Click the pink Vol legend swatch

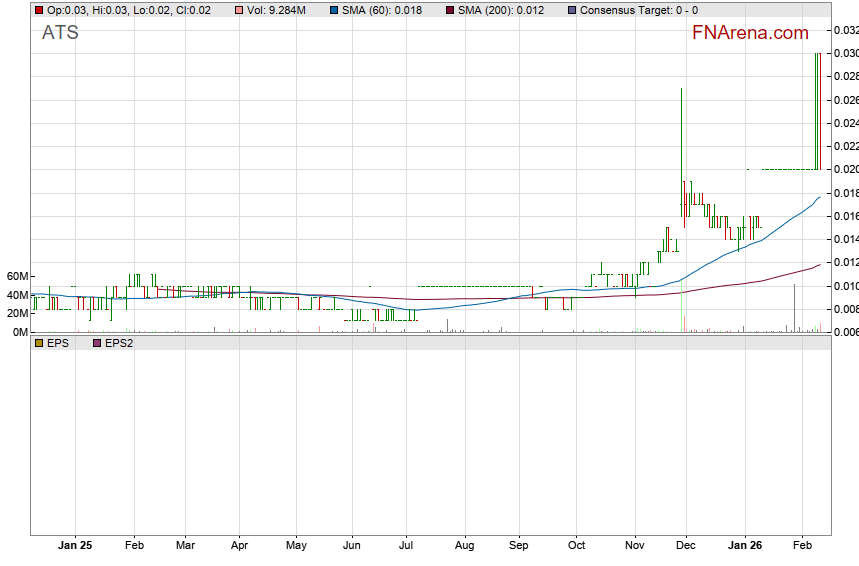[x=238, y=10]
